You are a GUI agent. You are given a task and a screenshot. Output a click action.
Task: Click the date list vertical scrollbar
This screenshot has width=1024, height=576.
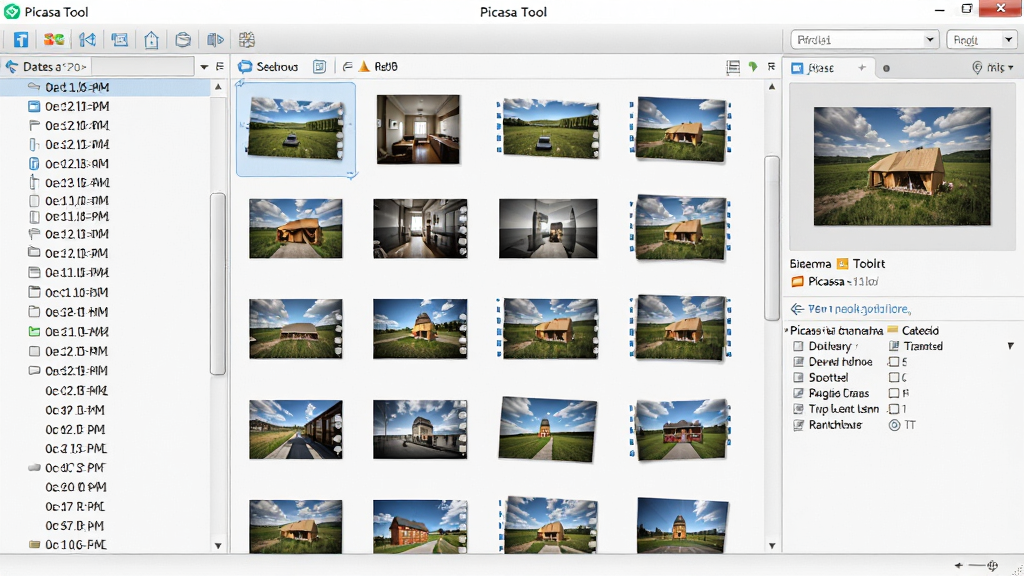click(x=218, y=283)
